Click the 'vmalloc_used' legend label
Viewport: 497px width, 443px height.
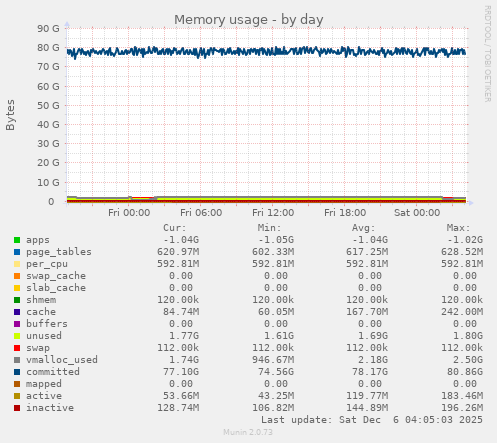[x=62, y=360]
